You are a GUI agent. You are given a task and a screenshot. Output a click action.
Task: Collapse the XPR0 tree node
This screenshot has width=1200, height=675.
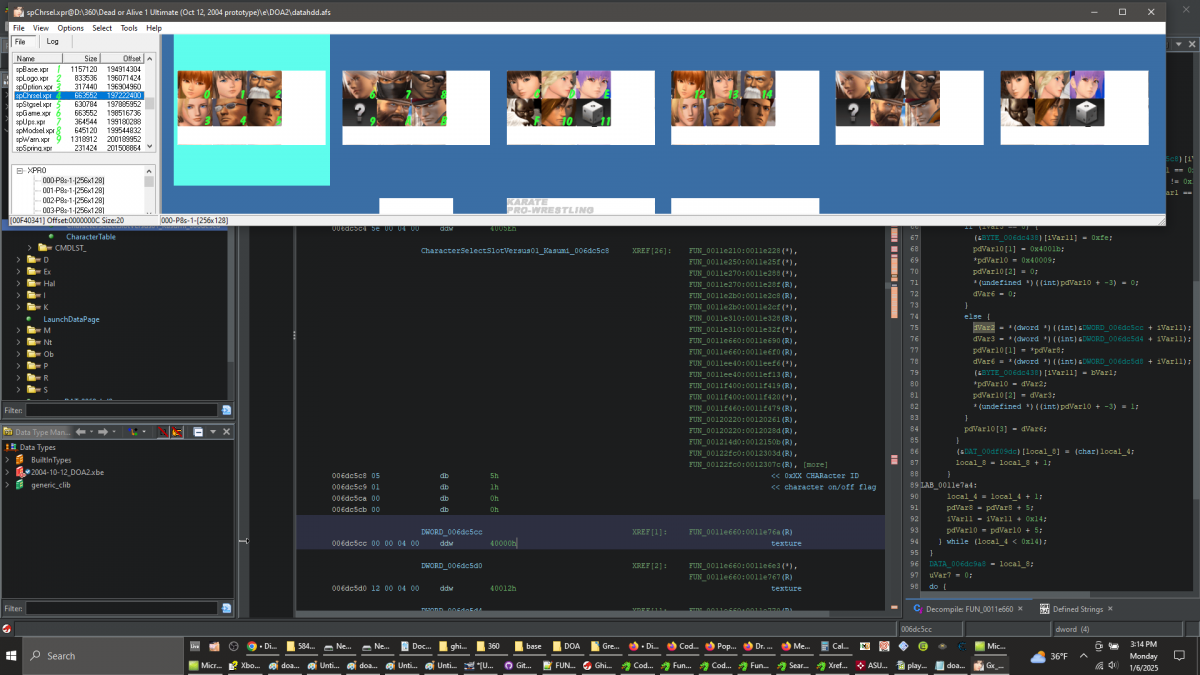coord(20,171)
